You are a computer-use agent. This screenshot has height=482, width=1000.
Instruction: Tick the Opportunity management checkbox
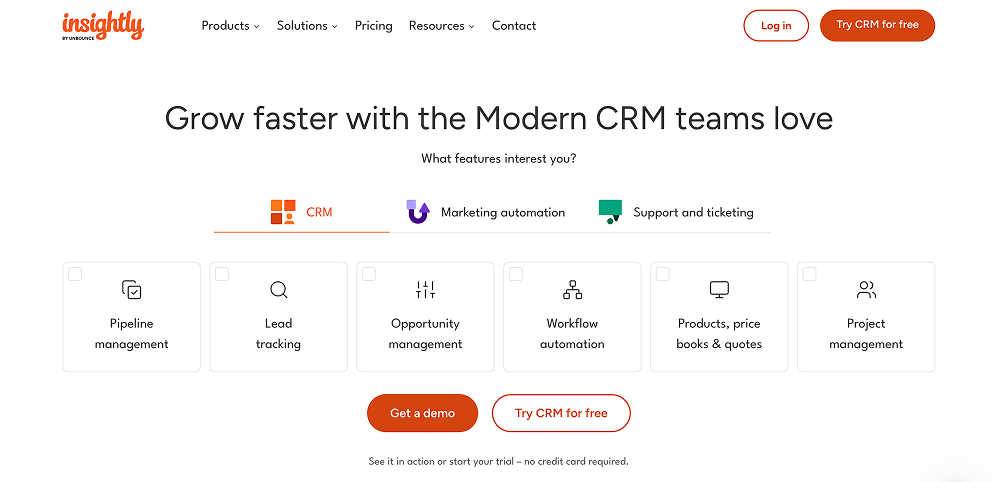[x=369, y=274]
